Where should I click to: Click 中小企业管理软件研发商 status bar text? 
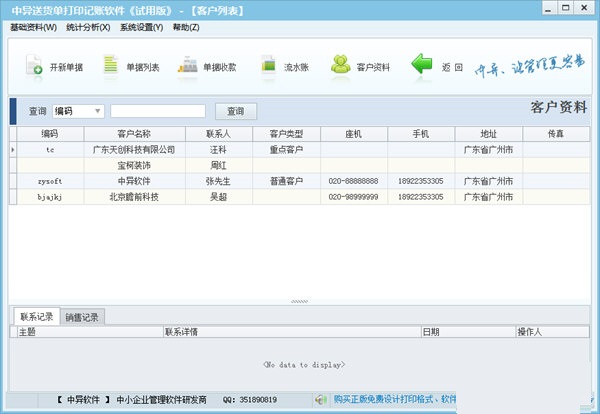161,400
